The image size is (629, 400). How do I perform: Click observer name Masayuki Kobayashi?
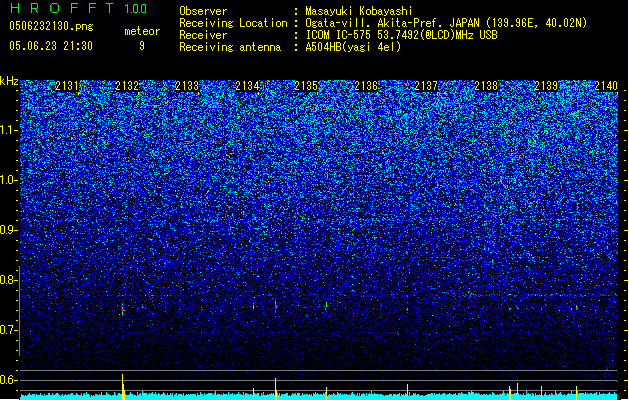(358, 11)
